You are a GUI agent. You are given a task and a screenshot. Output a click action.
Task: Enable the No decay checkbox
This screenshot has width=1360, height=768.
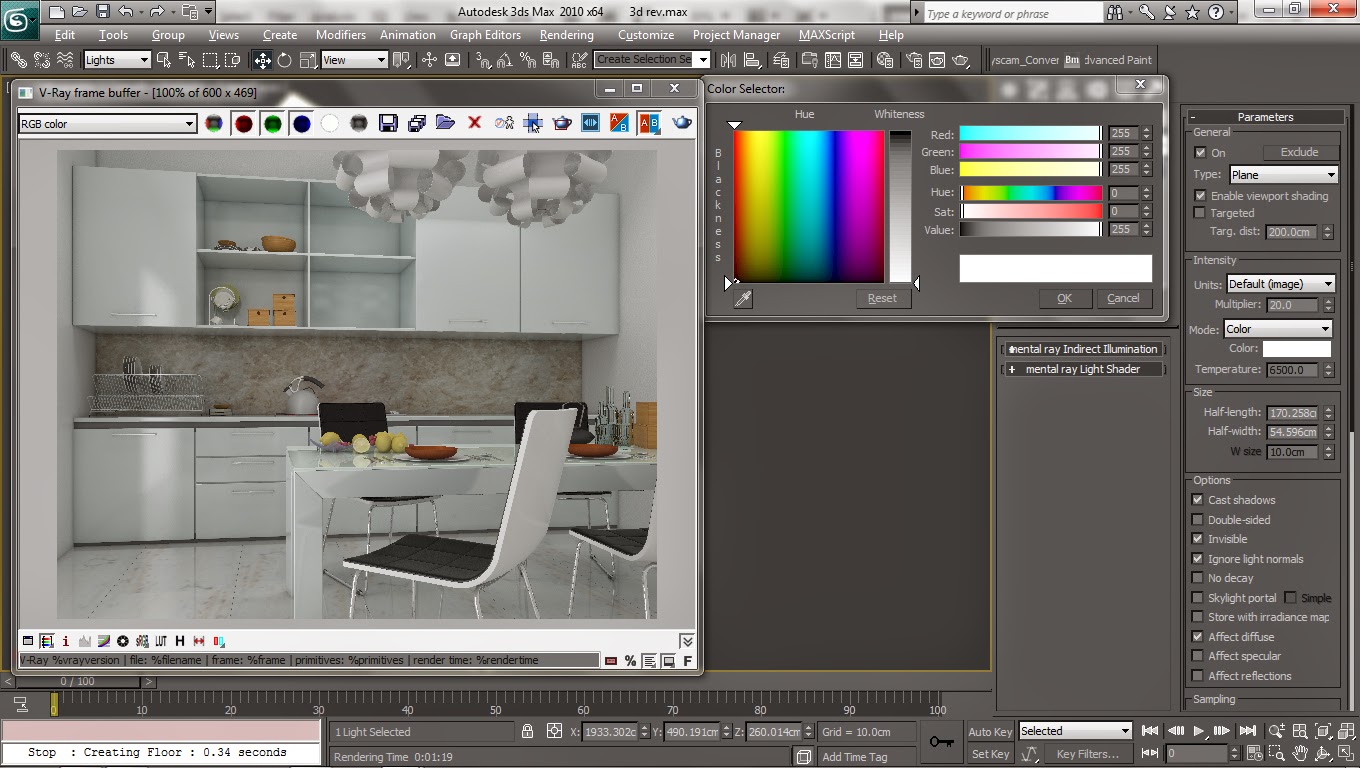click(1198, 578)
